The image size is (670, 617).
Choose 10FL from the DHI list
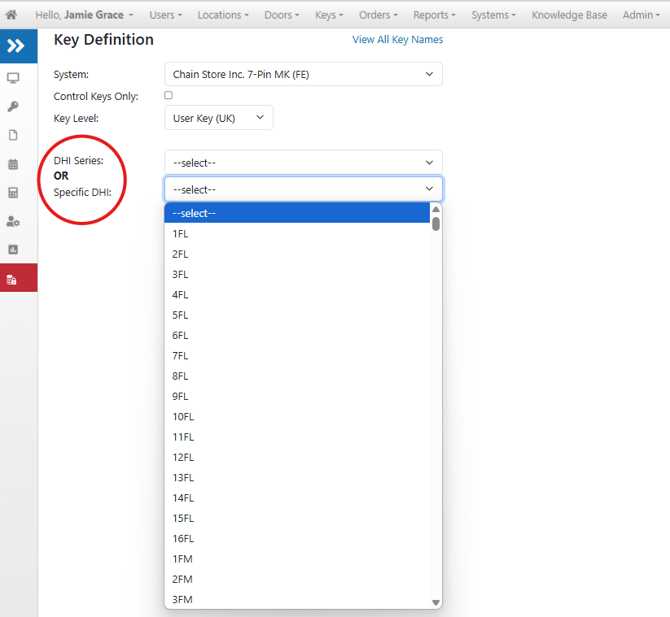(183, 416)
